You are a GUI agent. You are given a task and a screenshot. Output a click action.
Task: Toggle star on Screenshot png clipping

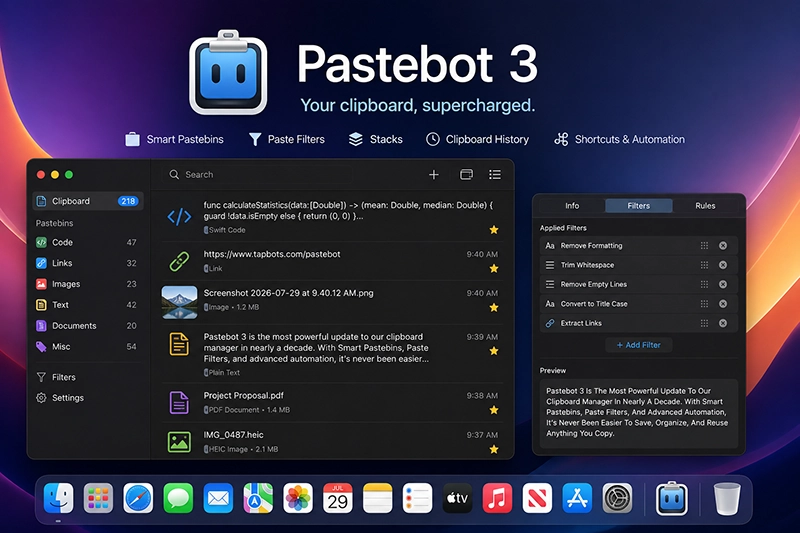[494, 308]
